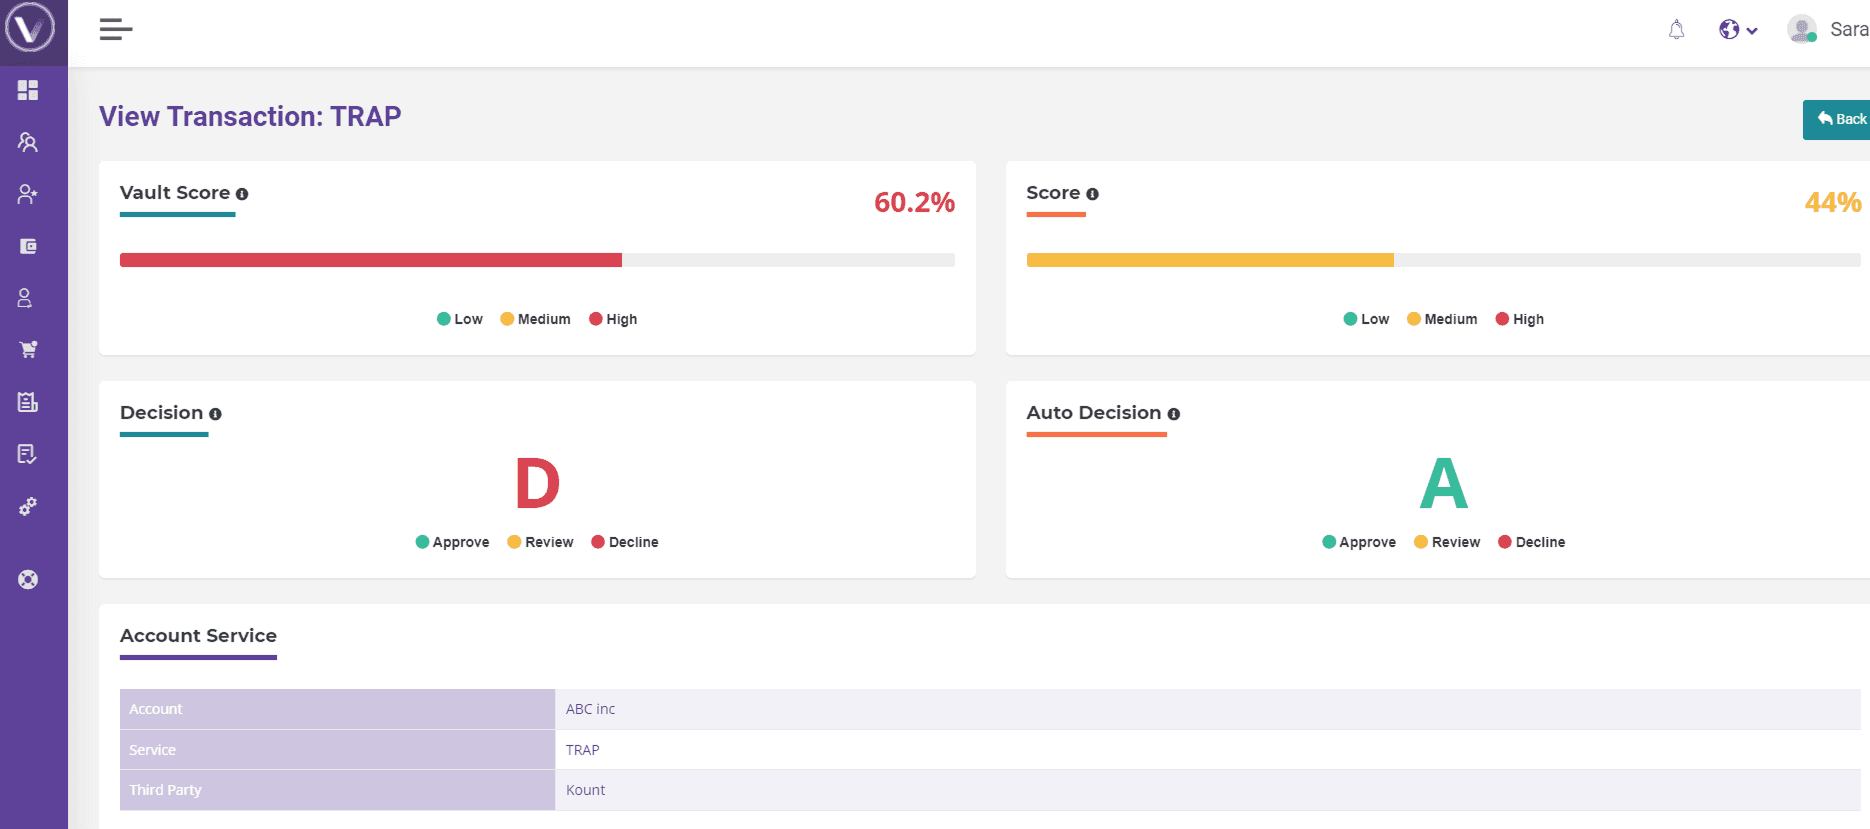This screenshot has width=1870, height=829.
Task: Click the Account row label
Action: pos(156,709)
